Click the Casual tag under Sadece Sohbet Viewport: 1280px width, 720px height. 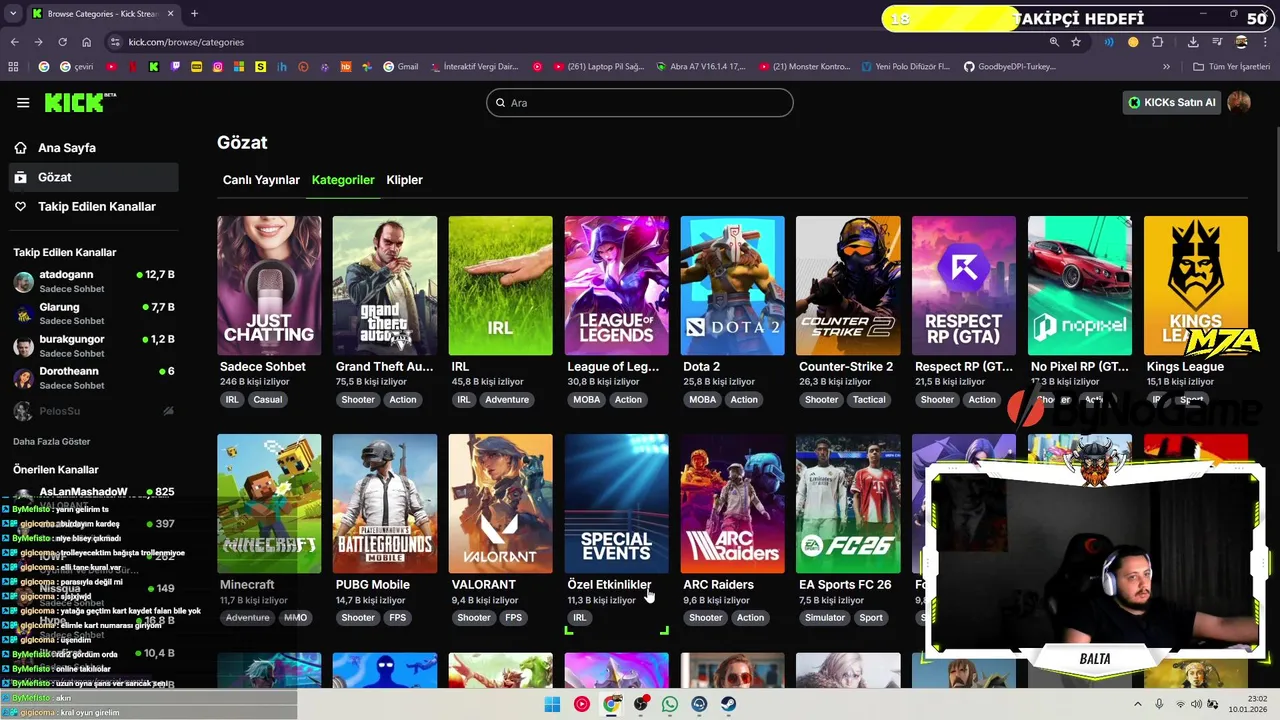(268, 400)
